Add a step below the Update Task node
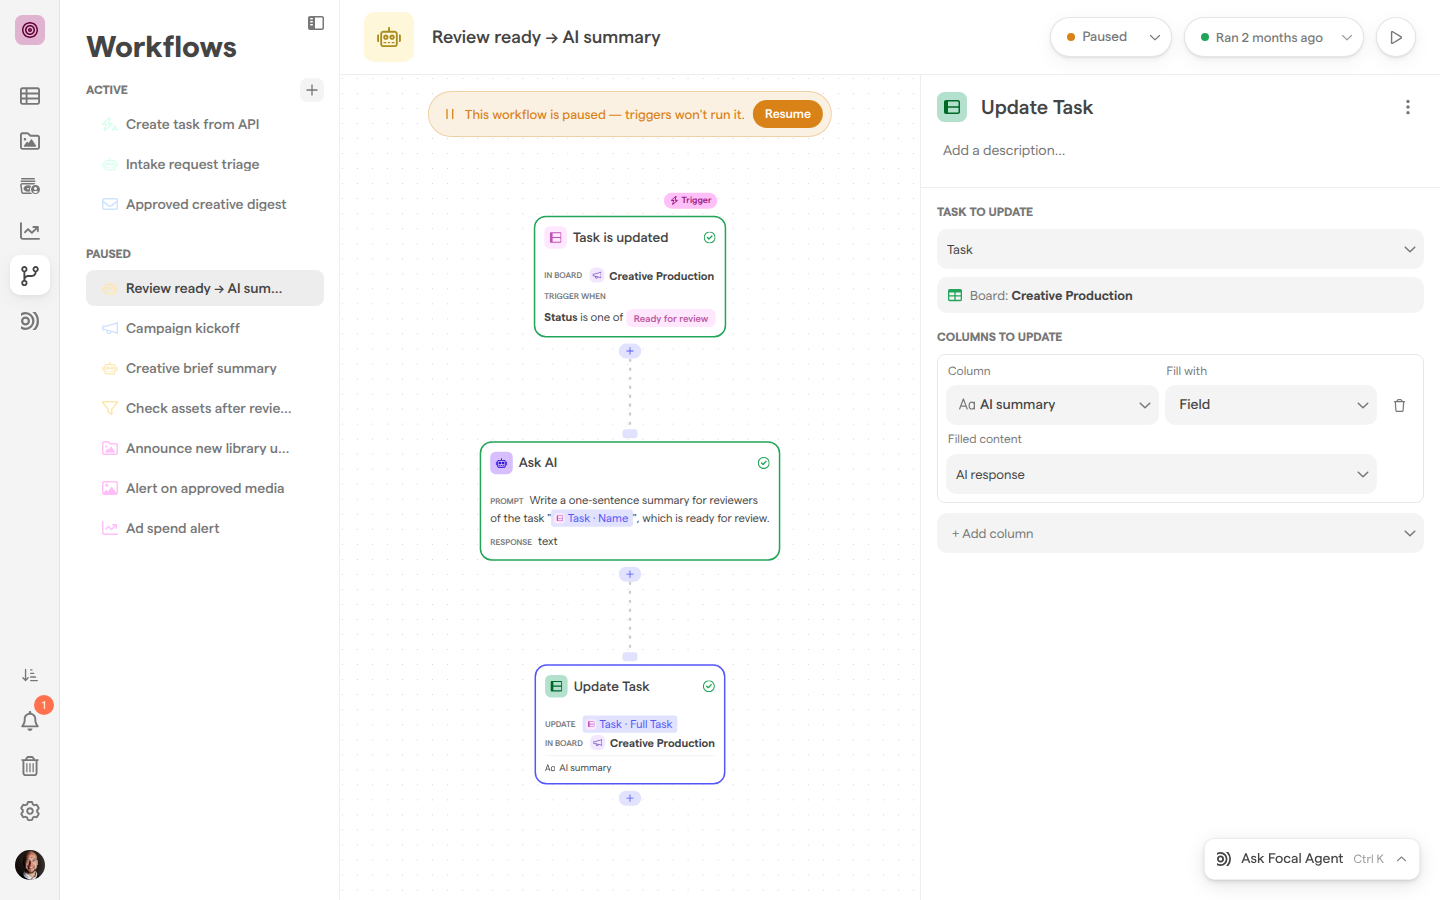The height and width of the screenshot is (900, 1440). tap(630, 798)
